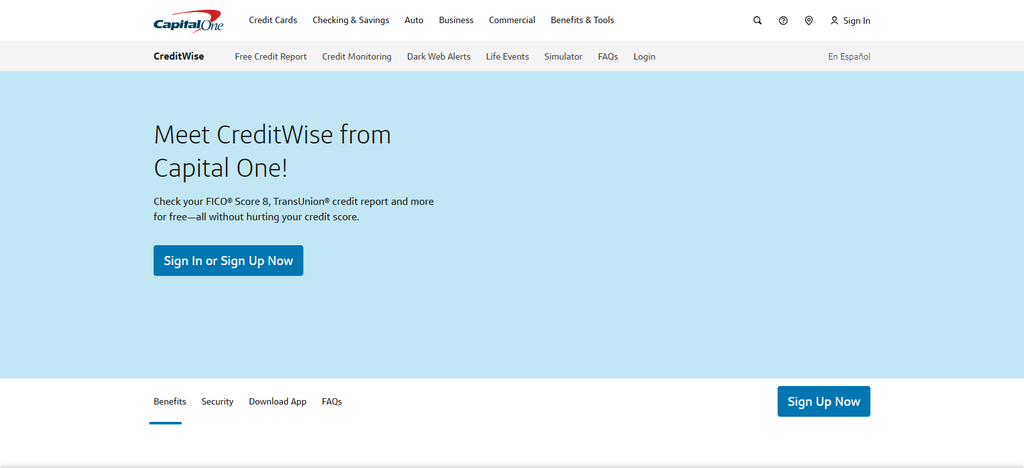Open the Business menu
1024x468 pixels.
(x=456, y=20)
